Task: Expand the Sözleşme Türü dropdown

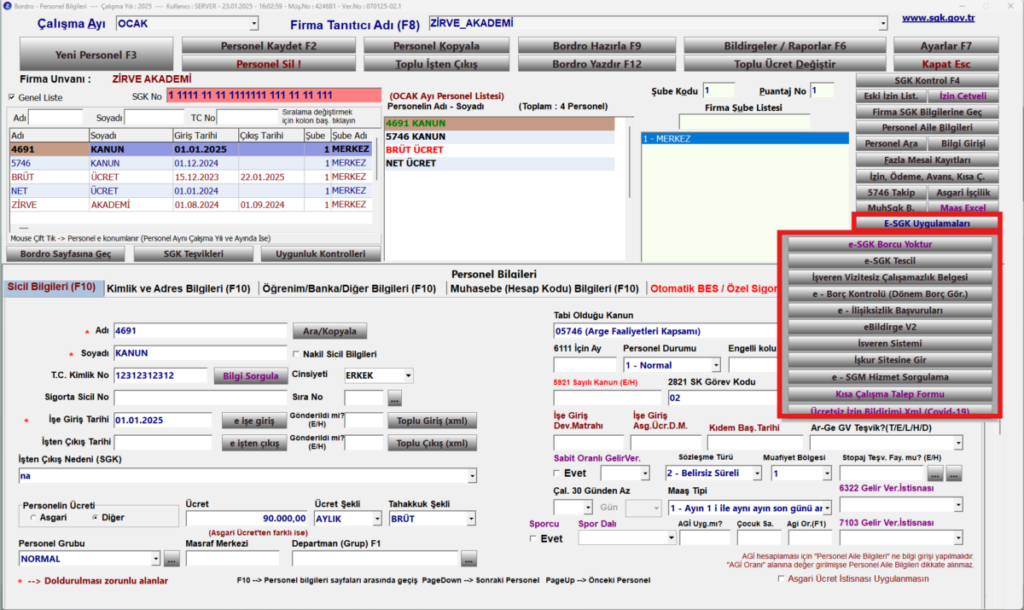Action: tap(757, 473)
